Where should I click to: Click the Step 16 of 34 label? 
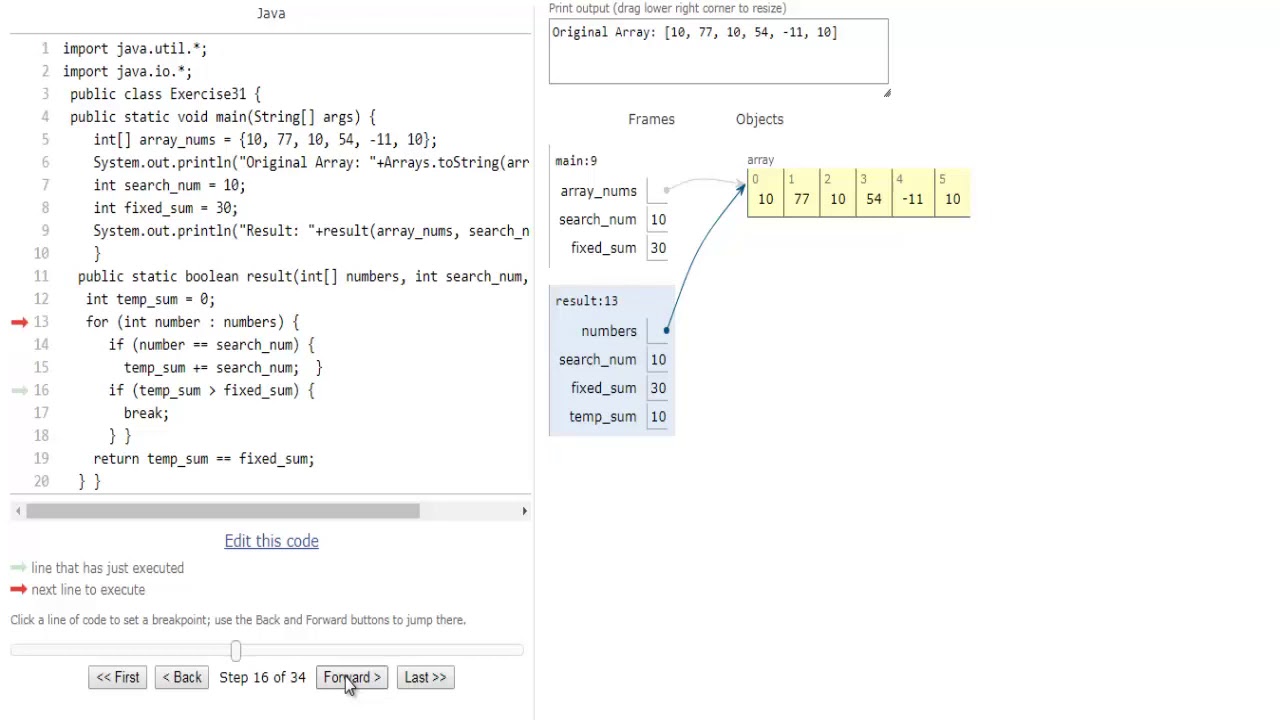pos(262,677)
